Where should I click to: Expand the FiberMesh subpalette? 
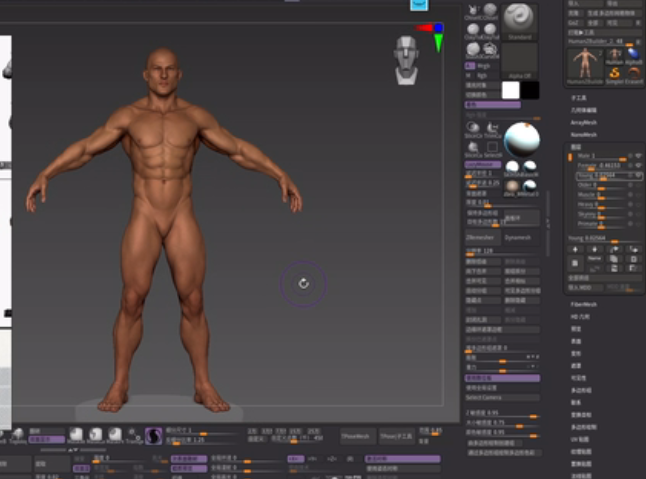(x=583, y=304)
